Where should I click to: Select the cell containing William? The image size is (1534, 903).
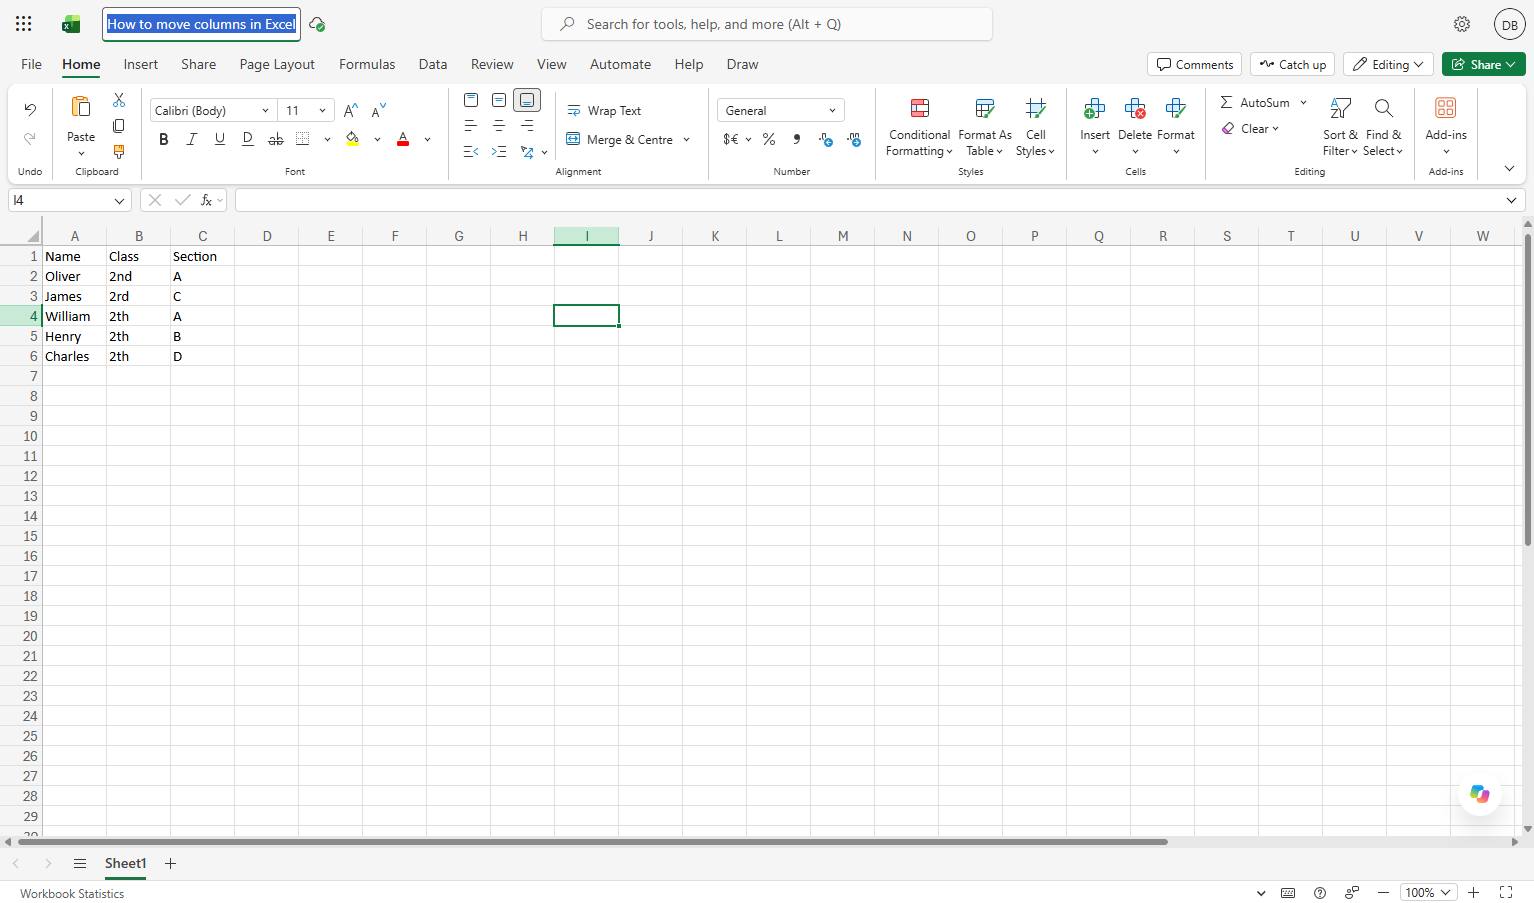pyautogui.click(x=74, y=316)
